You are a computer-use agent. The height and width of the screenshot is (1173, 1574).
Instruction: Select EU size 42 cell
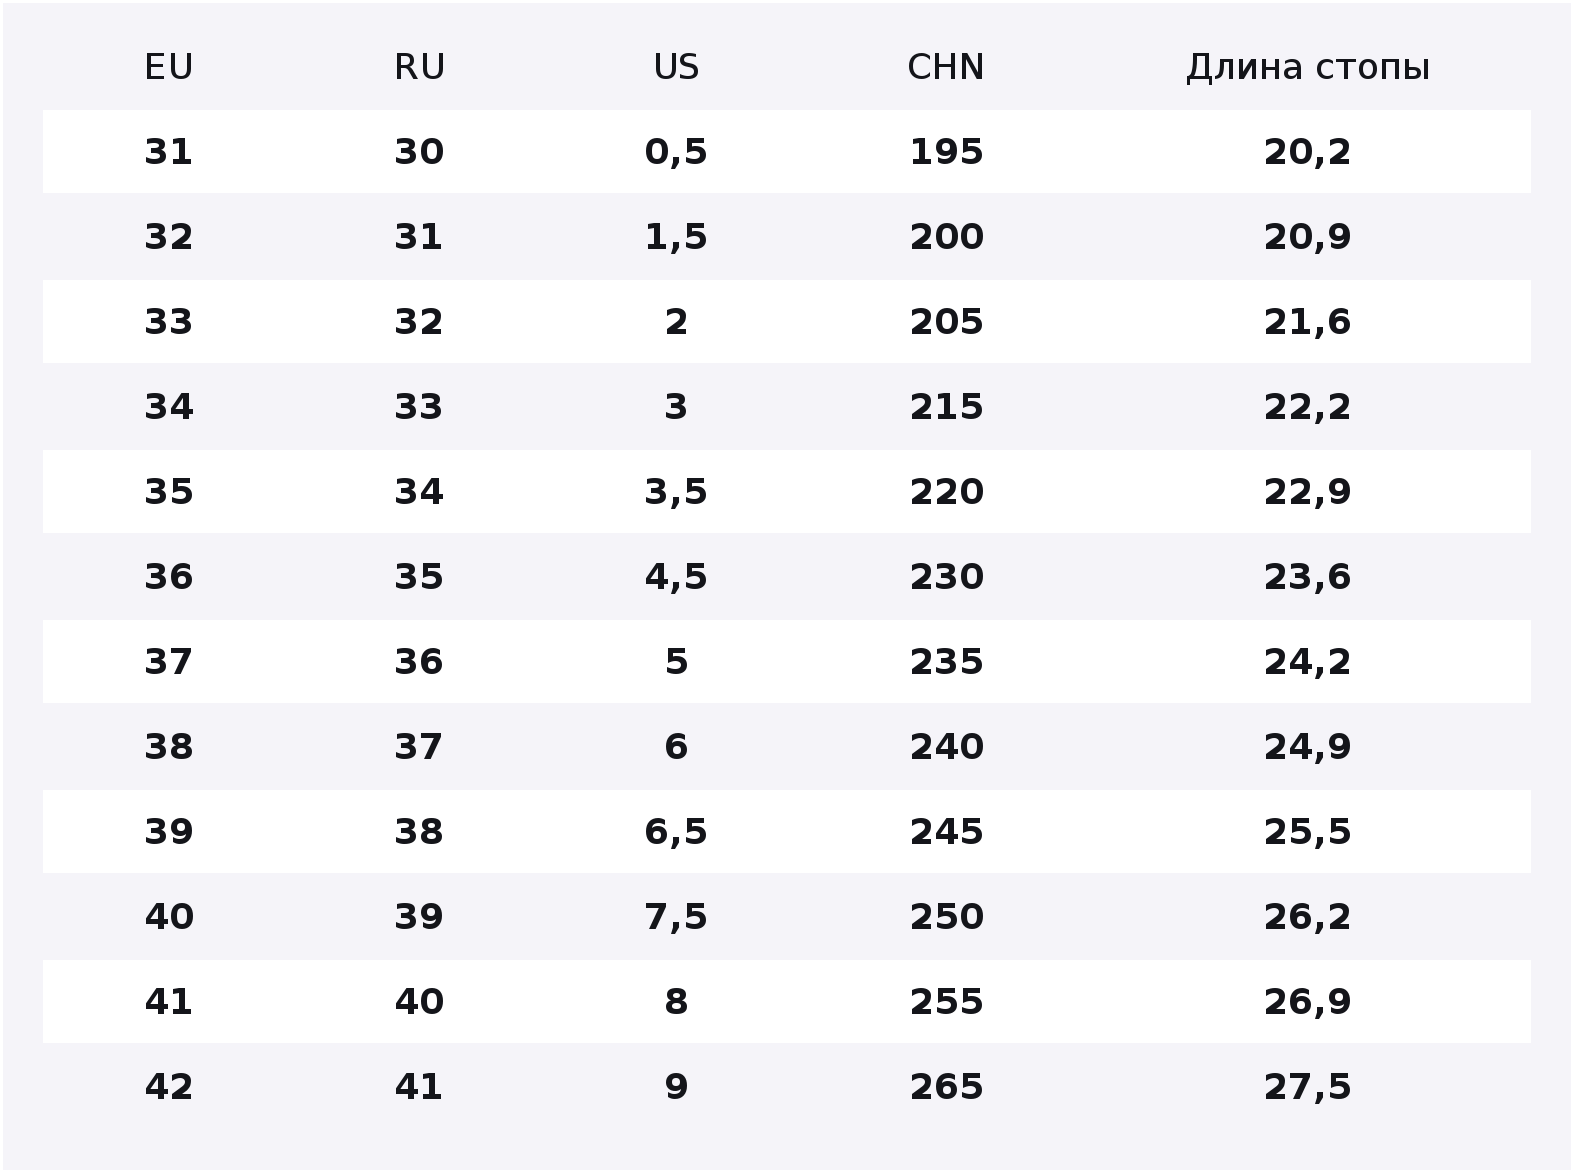click(168, 1087)
